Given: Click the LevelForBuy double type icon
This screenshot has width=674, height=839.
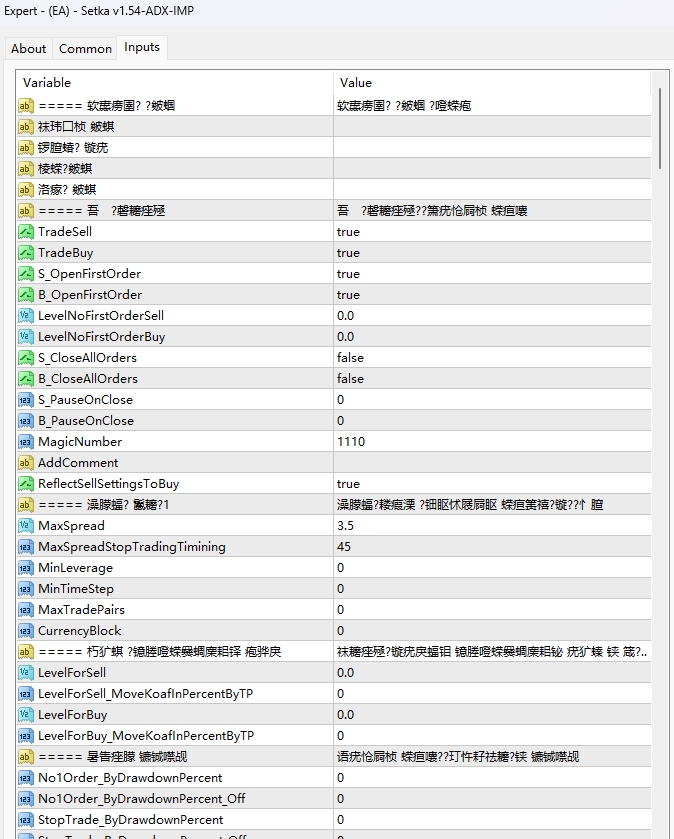Looking at the screenshot, I should tap(26, 715).
